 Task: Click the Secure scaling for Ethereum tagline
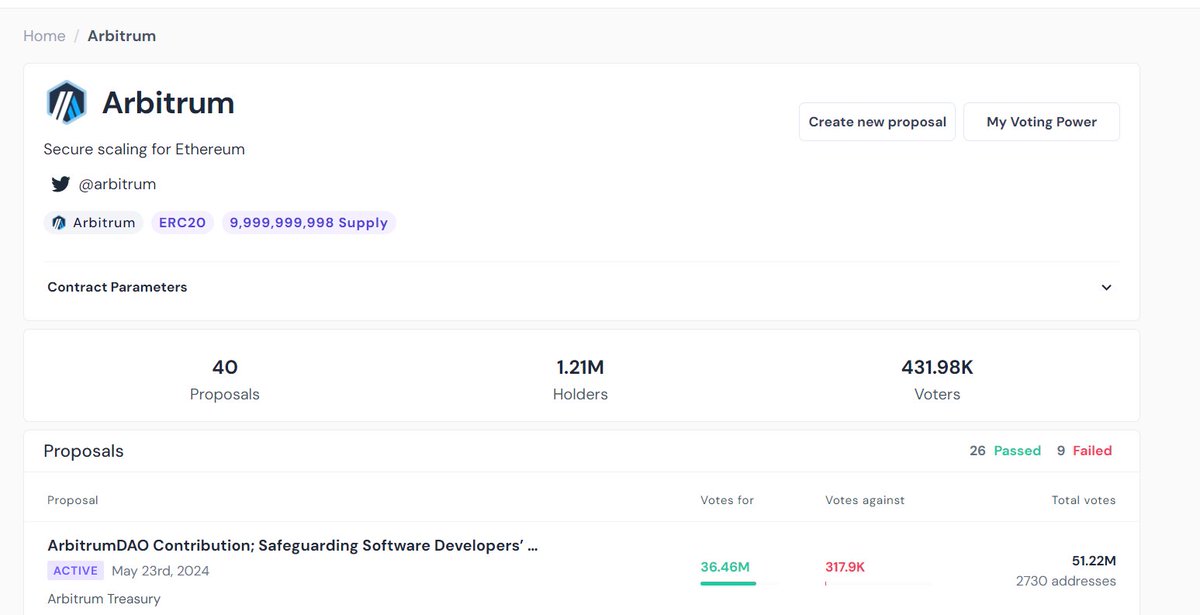pyautogui.click(x=144, y=149)
